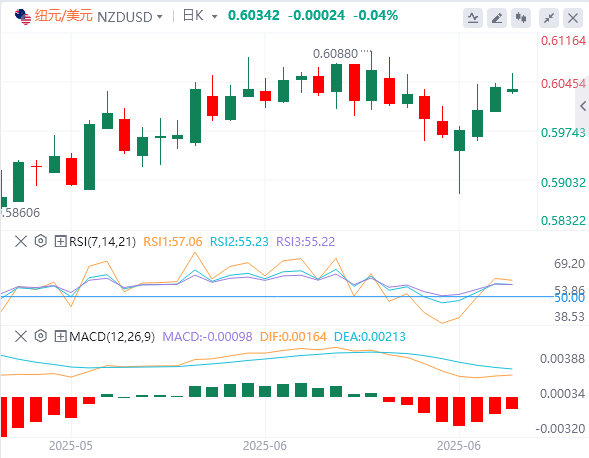Open the candlestick chart style icon

(x=521, y=18)
